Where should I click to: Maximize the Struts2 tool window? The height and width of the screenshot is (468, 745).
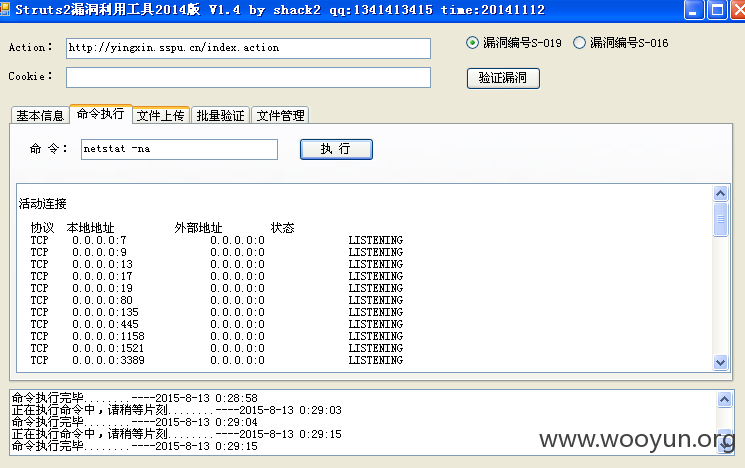(x=717, y=10)
